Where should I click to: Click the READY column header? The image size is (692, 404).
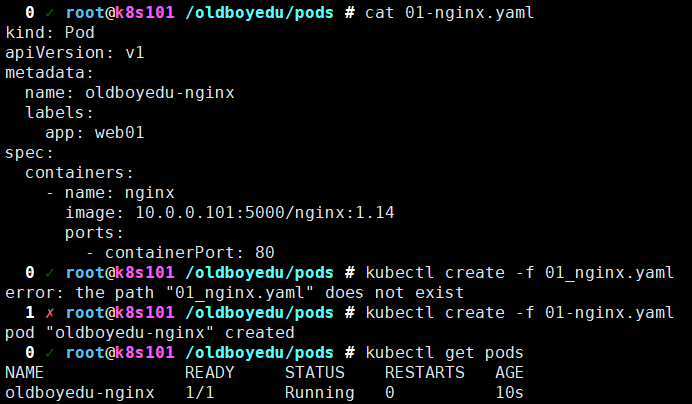(210, 372)
